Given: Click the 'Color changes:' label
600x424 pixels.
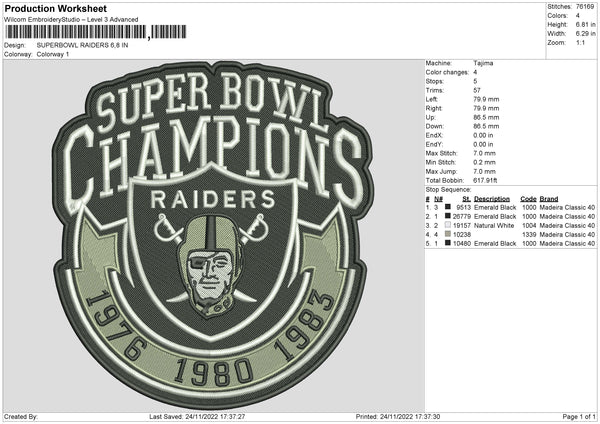Looking at the screenshot, I should (447, 72).
